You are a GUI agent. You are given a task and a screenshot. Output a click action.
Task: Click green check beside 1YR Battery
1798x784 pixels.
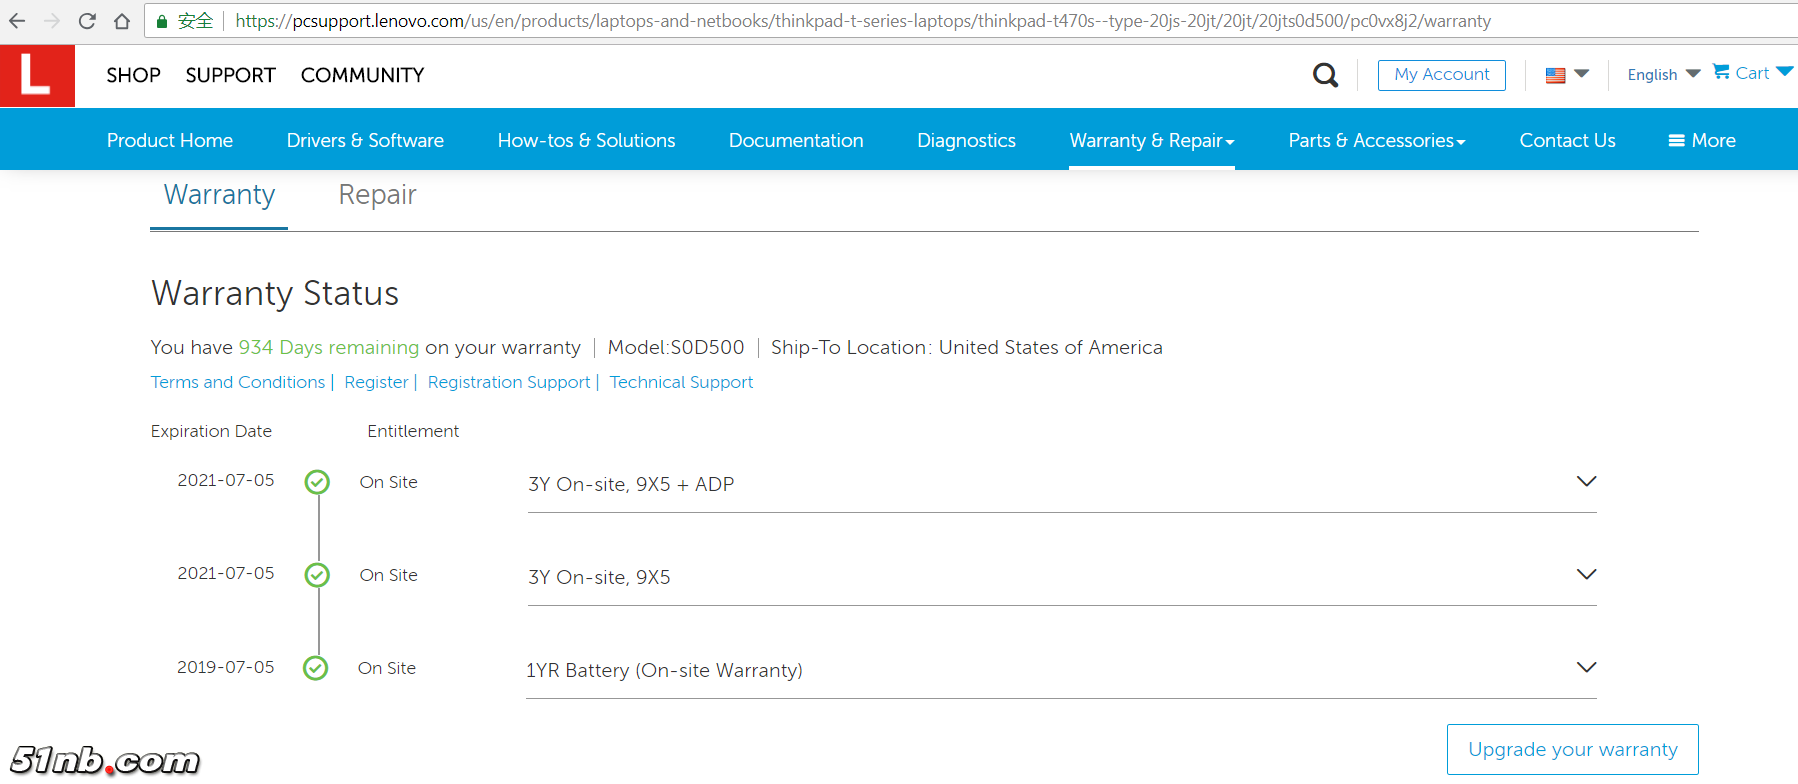[x=315, y=668]
